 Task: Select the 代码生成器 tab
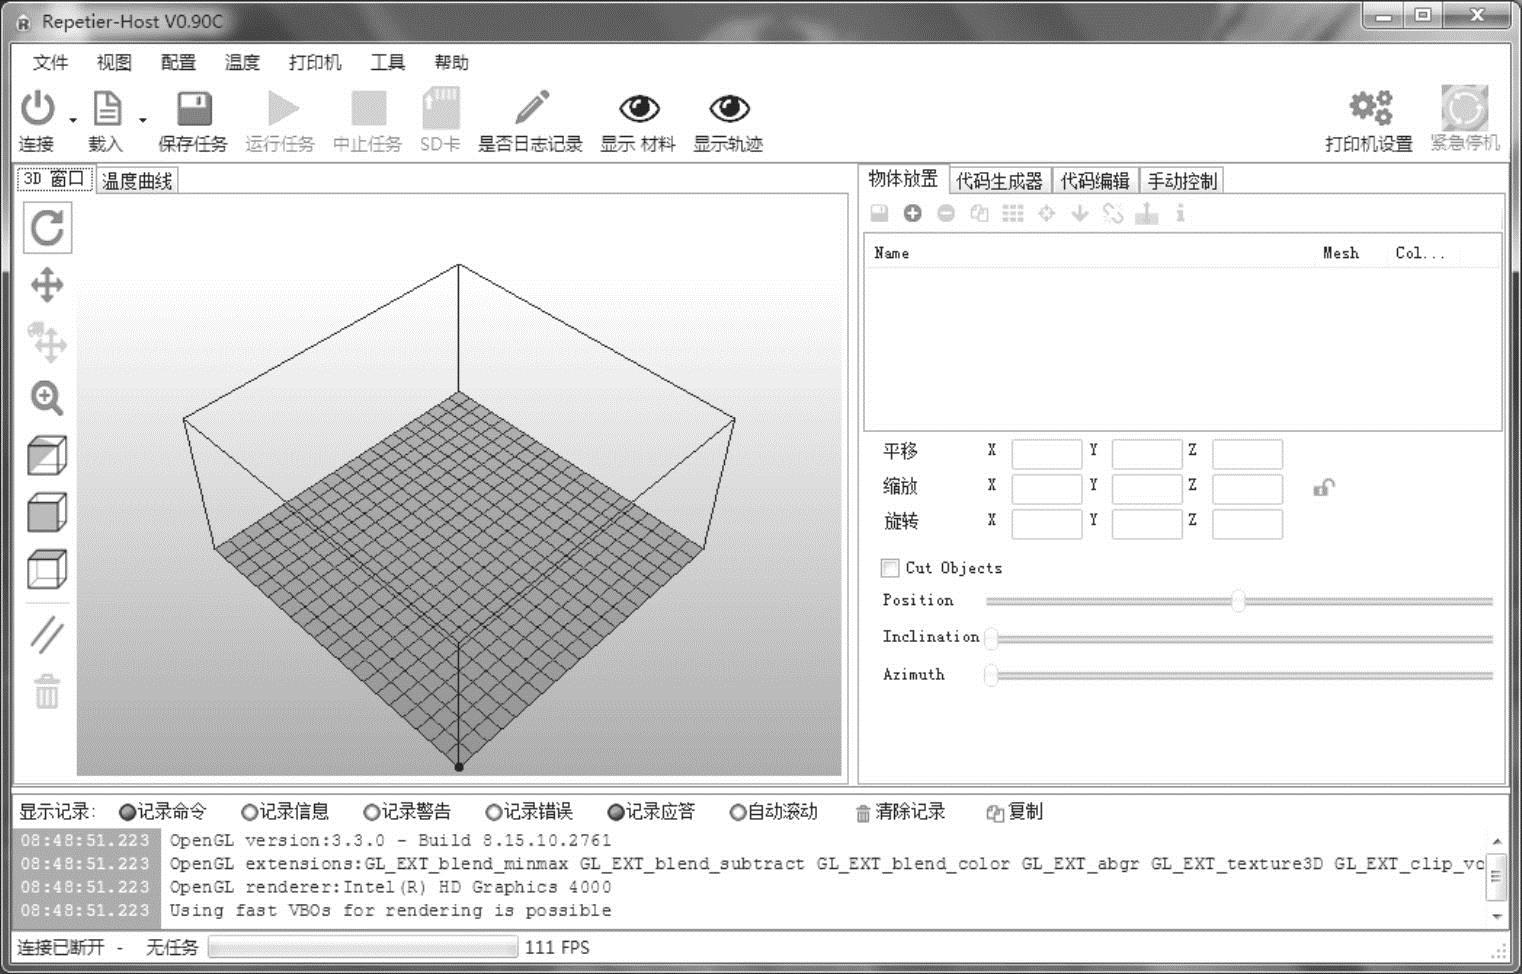pyautogui.click(x=999, y=181)
